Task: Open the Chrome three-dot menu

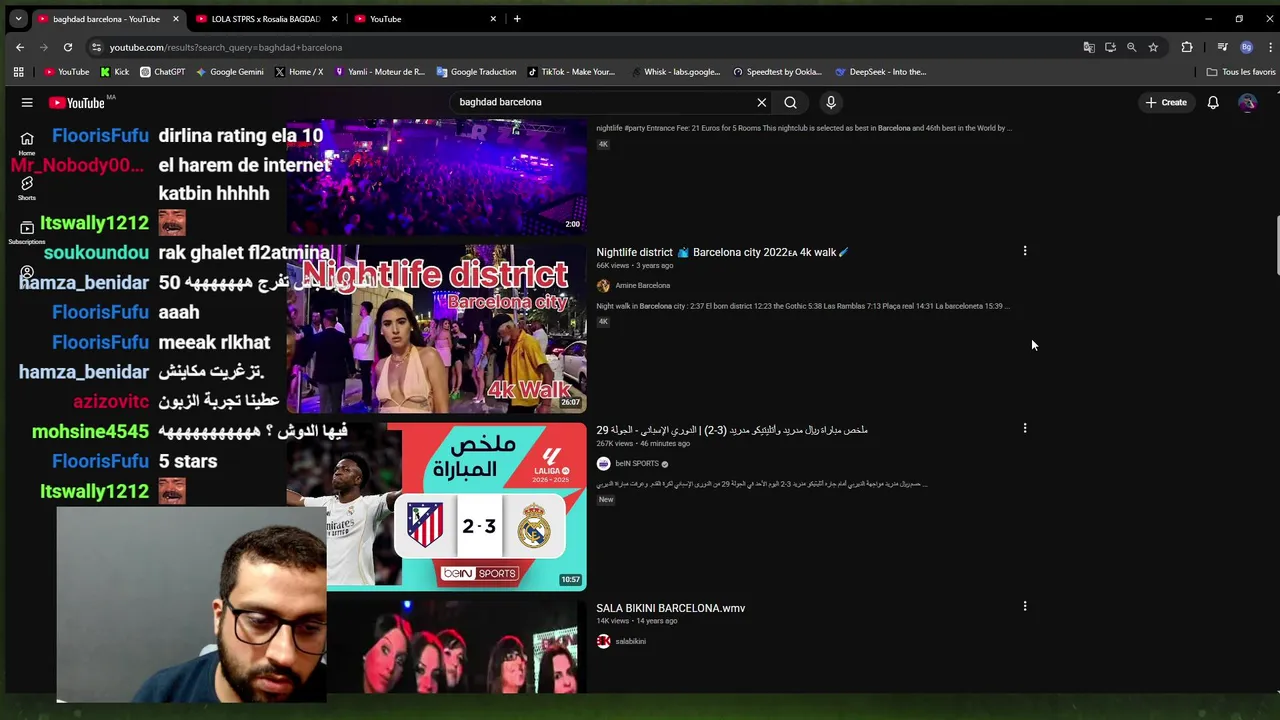Action: pos(1270,47)
